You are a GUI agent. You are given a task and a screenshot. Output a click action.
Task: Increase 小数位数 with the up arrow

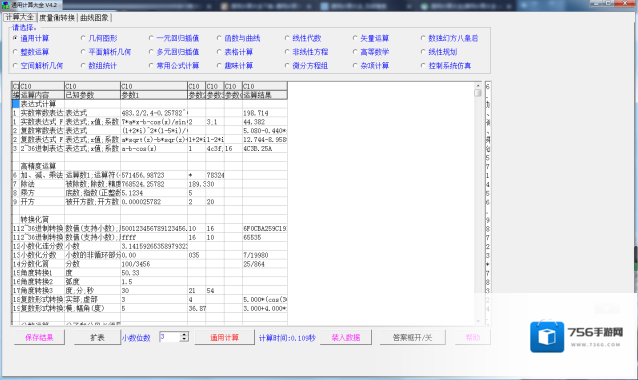pyautogui.click(x=184, y=334)
